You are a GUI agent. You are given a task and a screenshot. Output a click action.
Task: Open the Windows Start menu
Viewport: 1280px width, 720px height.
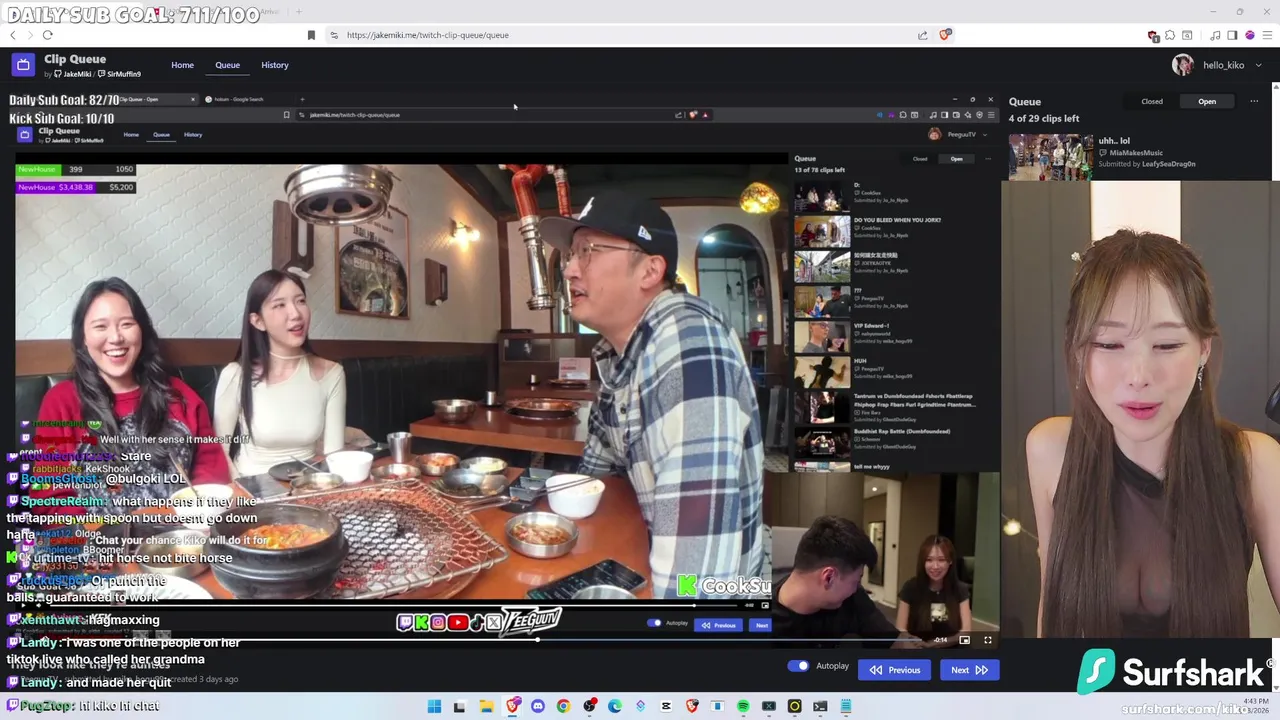(x=434, y=707)
